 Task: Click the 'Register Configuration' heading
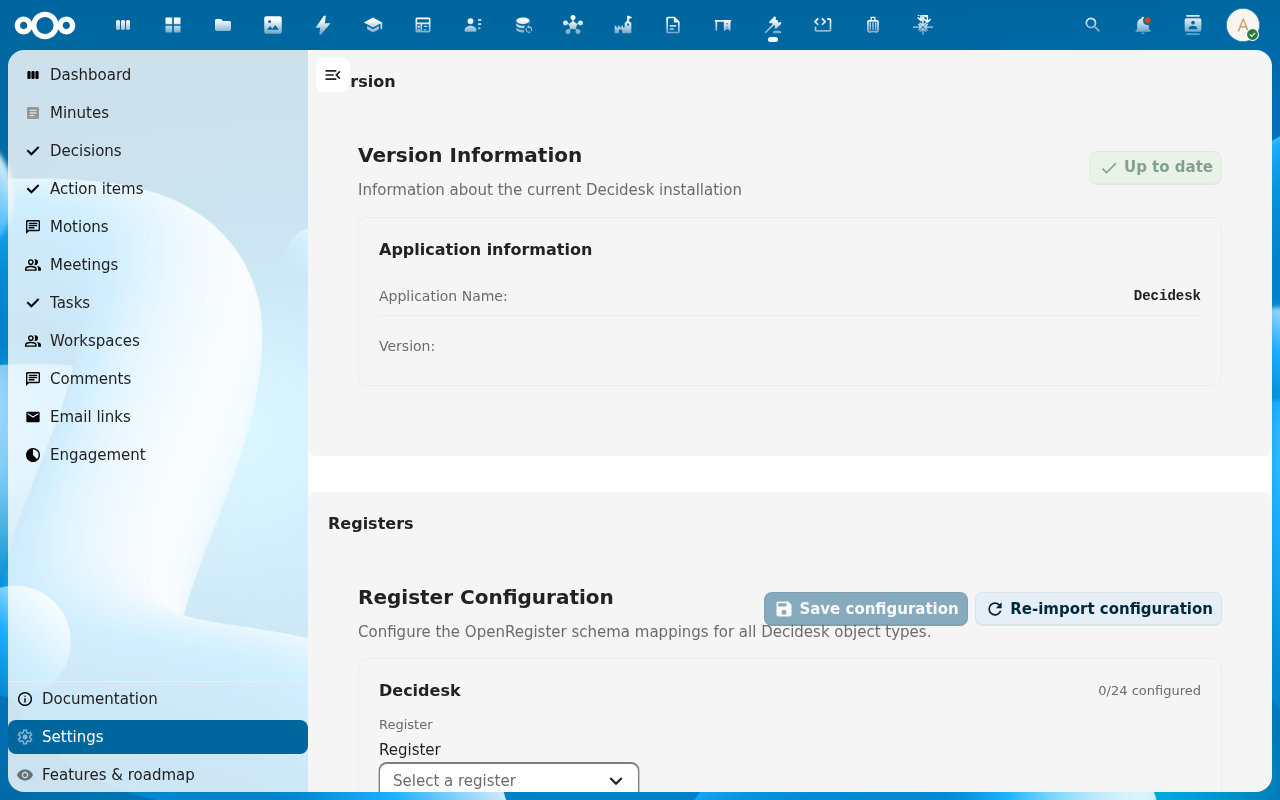[x=486, y=597]
